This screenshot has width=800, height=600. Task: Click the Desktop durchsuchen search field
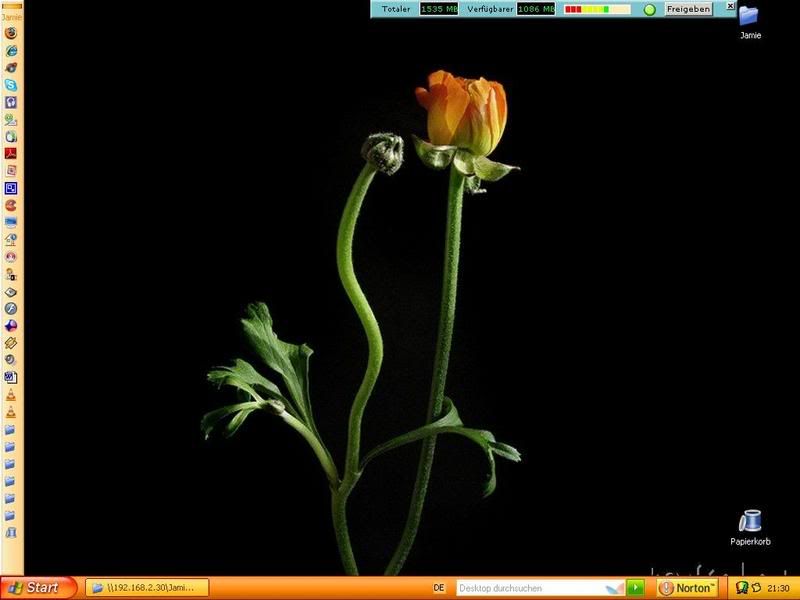coord(539,588)
